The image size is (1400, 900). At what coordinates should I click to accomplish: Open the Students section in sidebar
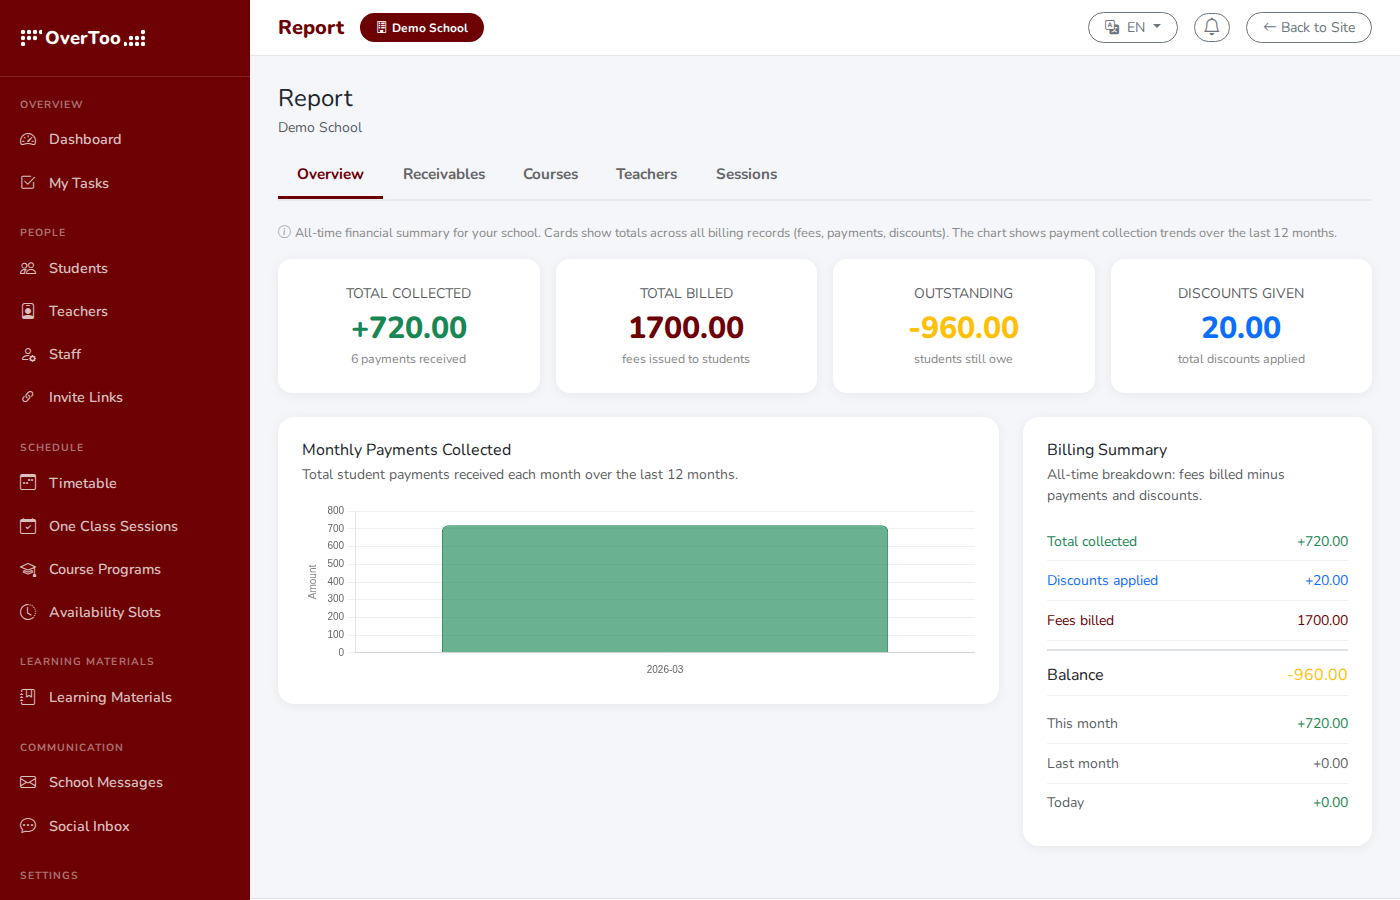pos(78,268)
